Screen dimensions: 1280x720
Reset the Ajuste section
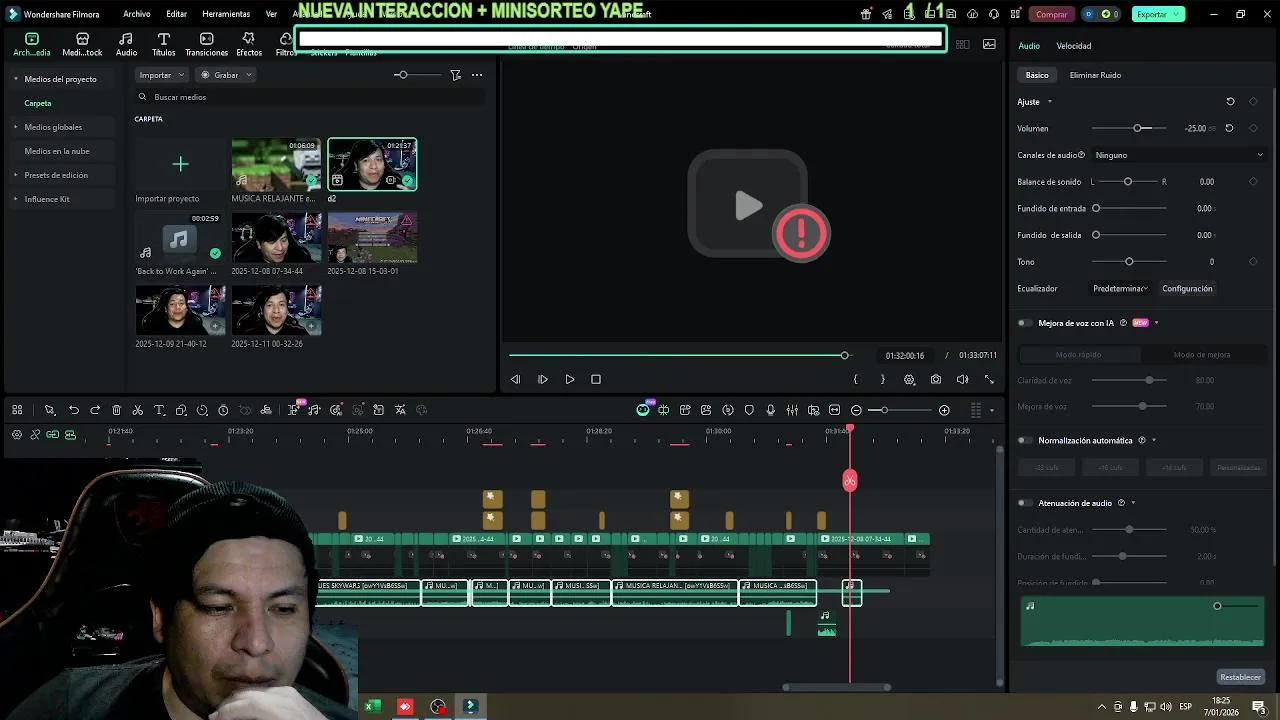[1230, 102]
